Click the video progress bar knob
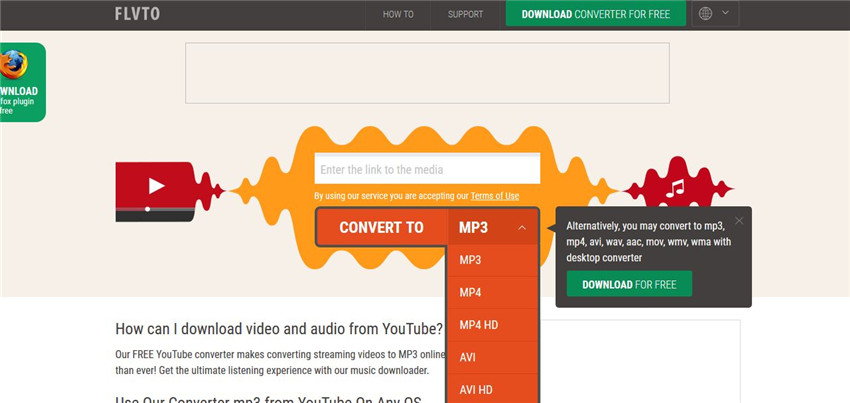 147,209
